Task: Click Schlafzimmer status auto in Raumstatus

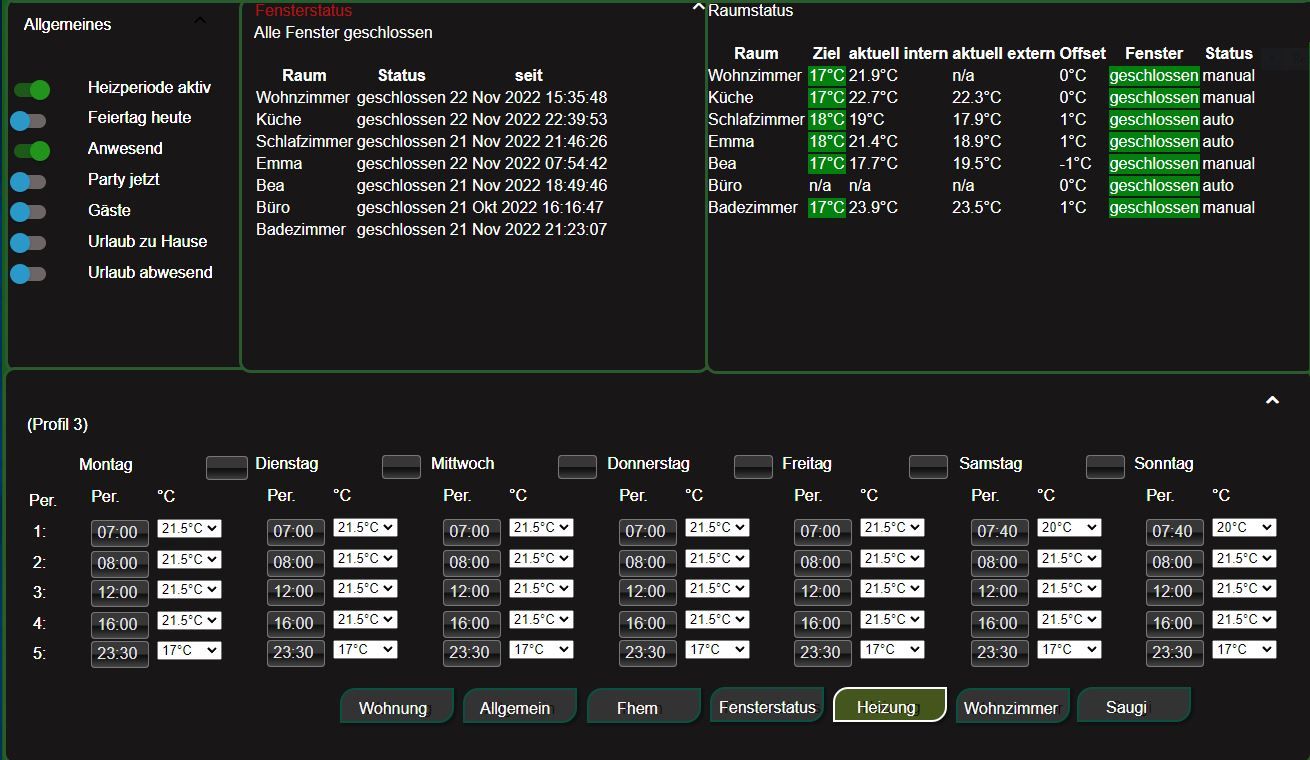Action: click(1218, 120)
